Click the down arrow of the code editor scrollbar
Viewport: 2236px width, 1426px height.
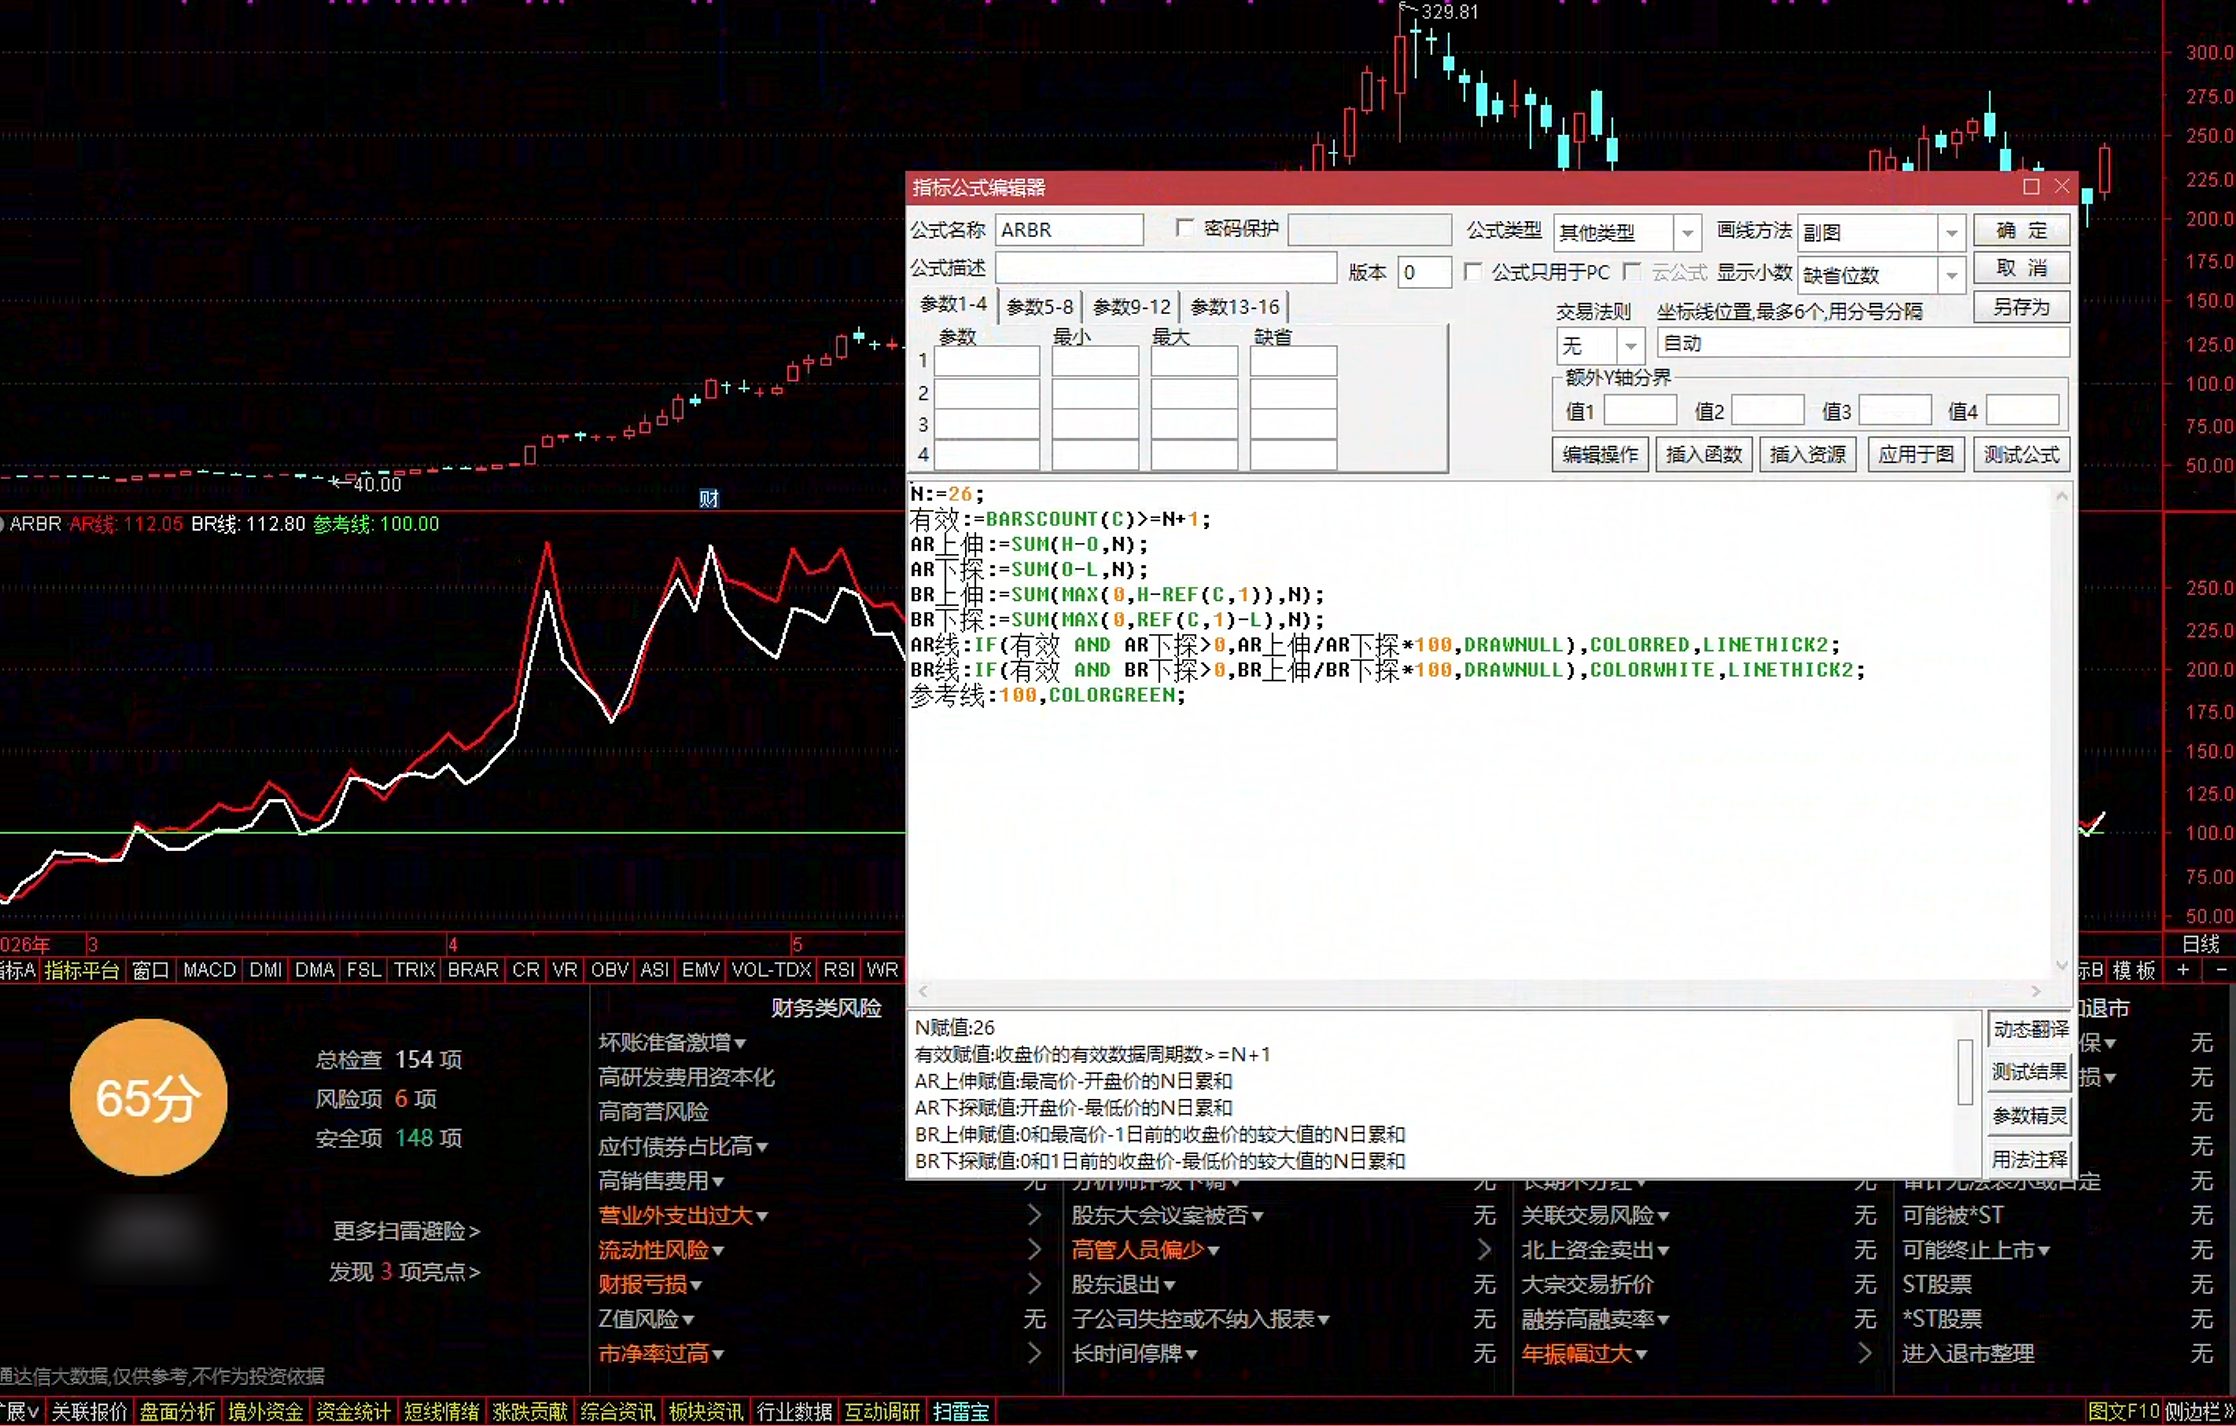[2062, 965]
